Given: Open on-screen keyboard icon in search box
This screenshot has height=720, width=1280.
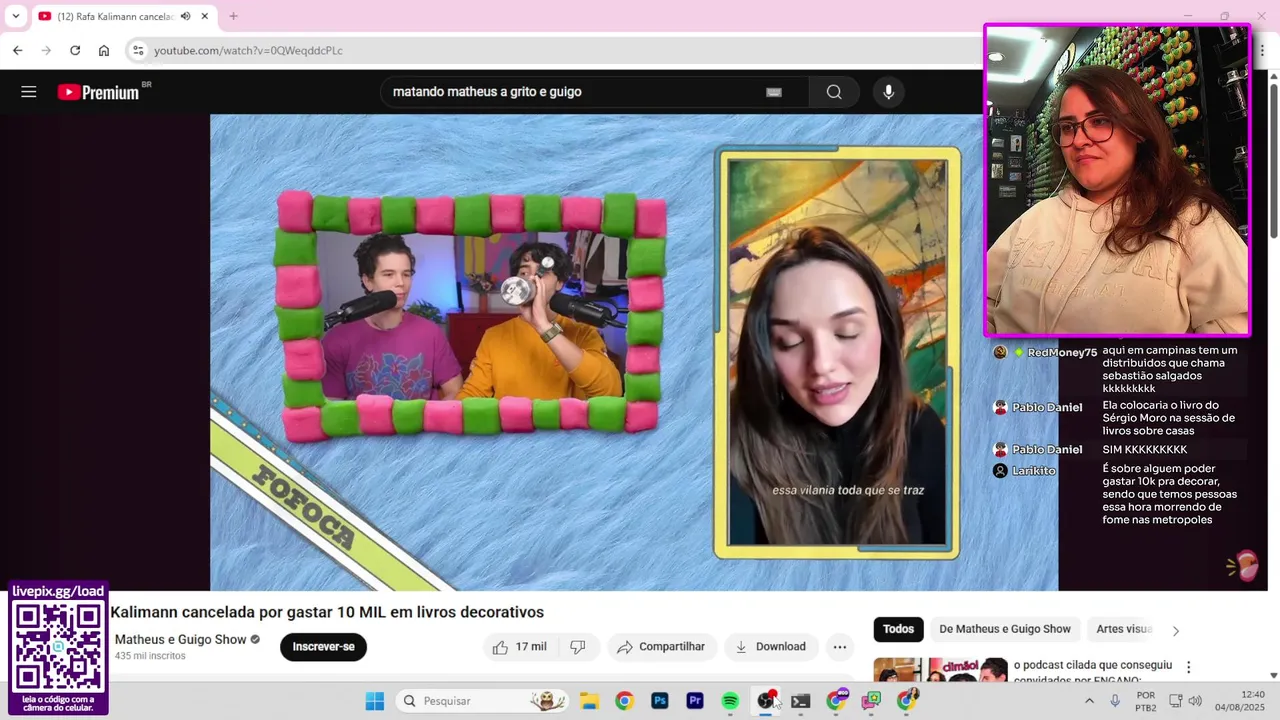Looking at the screenshot, I should pos(773,92).
